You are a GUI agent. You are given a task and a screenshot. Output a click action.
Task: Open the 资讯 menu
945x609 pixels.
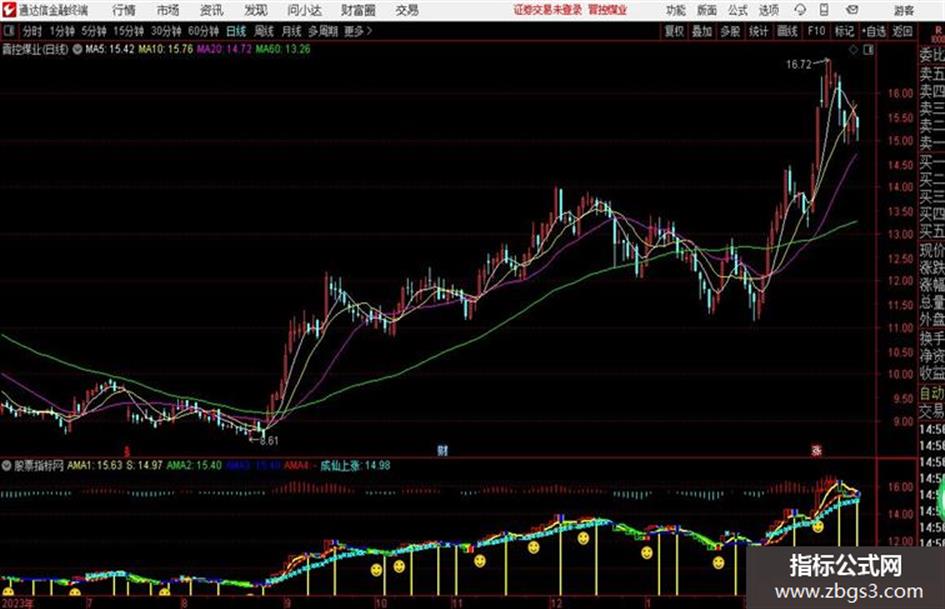212,10
